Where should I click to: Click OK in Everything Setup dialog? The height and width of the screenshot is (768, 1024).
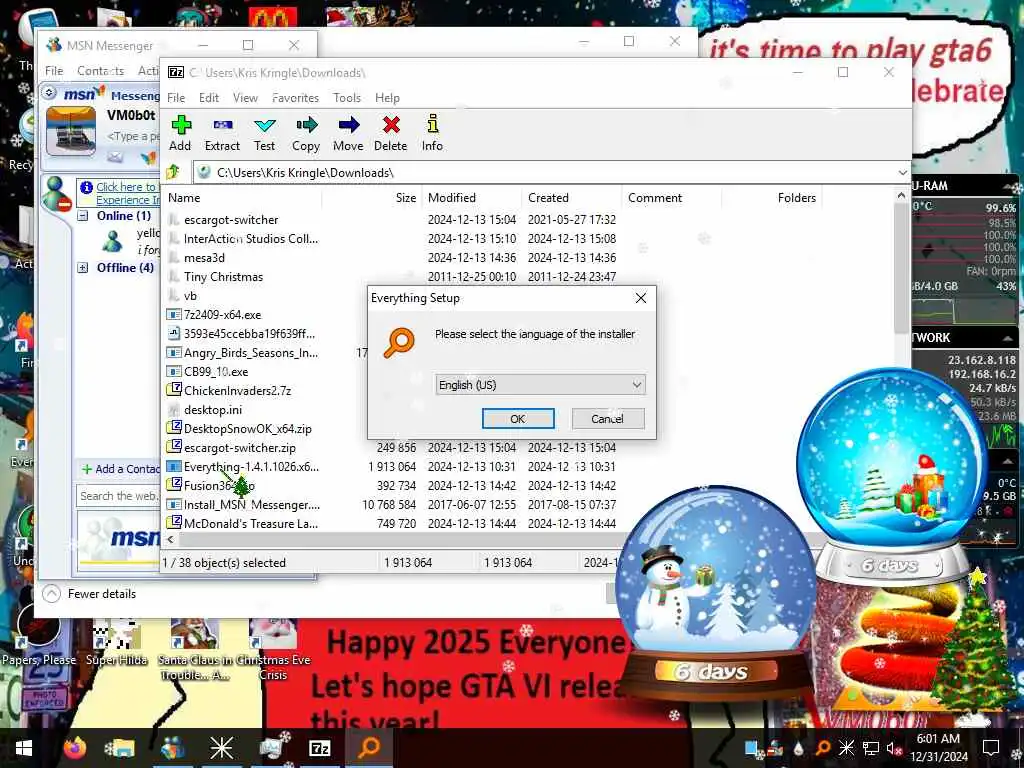518,419
